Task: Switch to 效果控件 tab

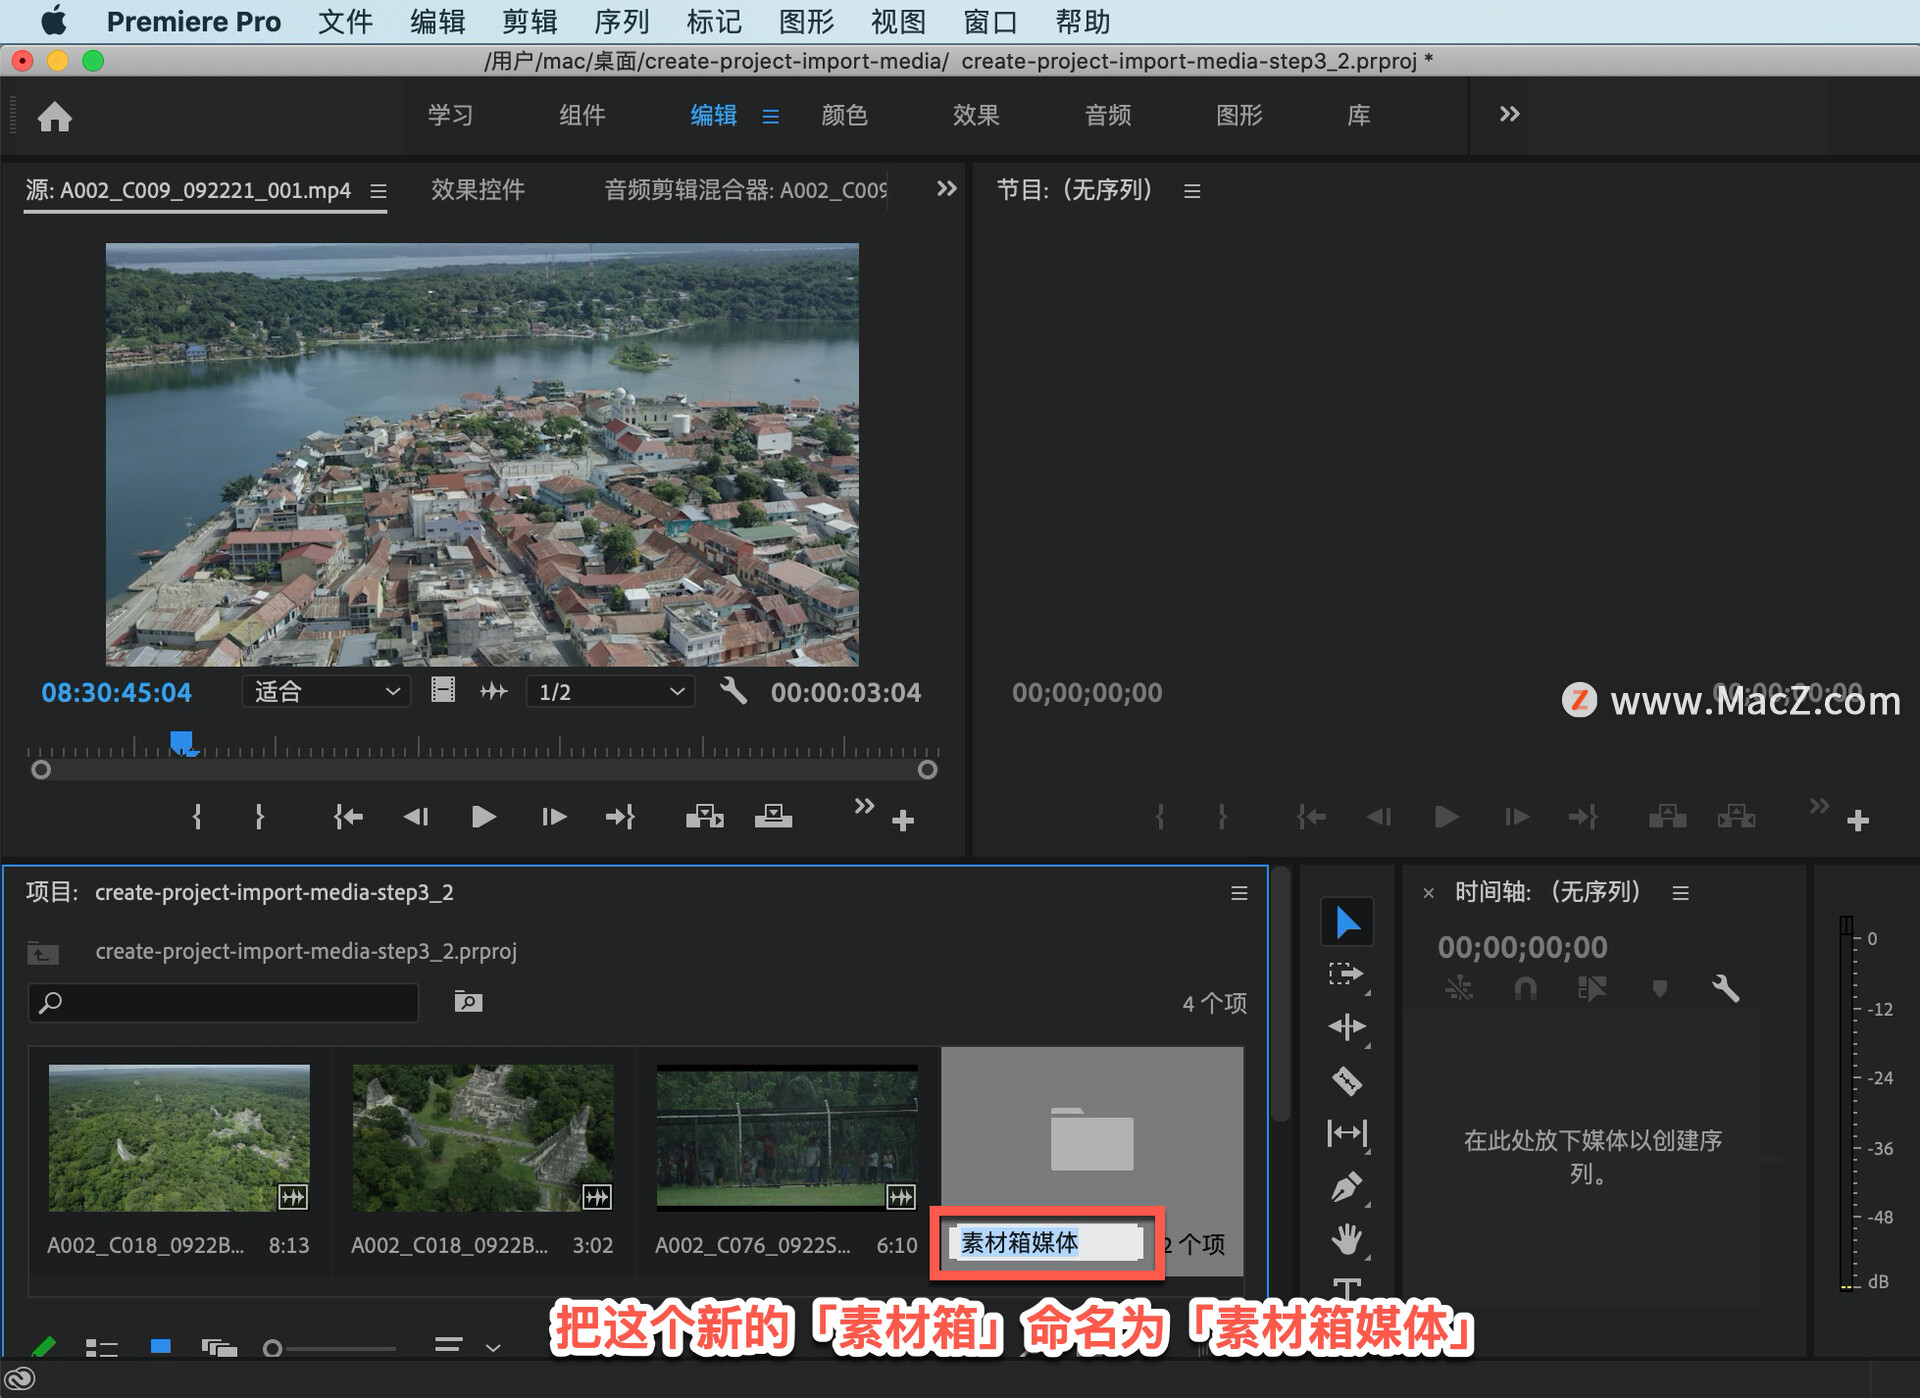Action: point(478,189)
